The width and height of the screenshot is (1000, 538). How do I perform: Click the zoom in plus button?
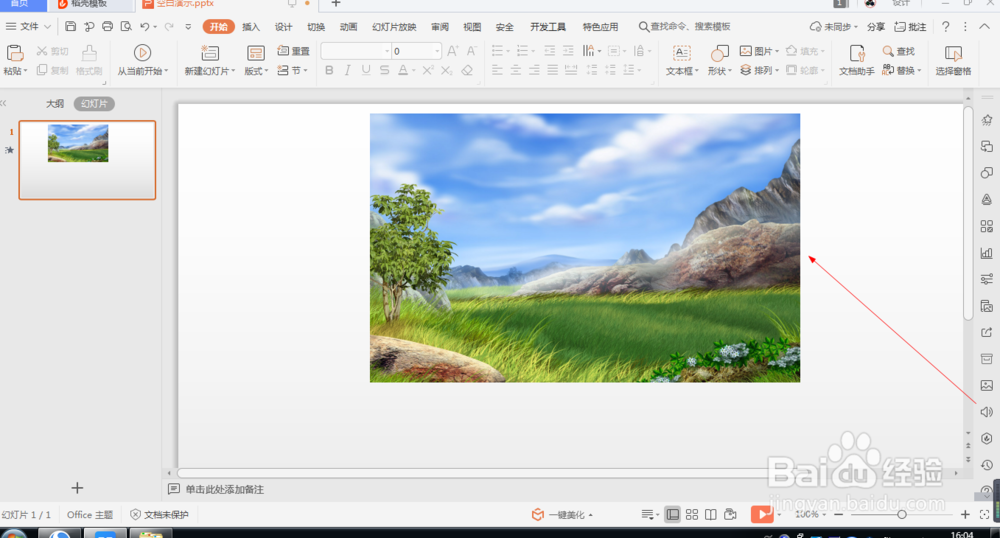(x=965, y=514)
